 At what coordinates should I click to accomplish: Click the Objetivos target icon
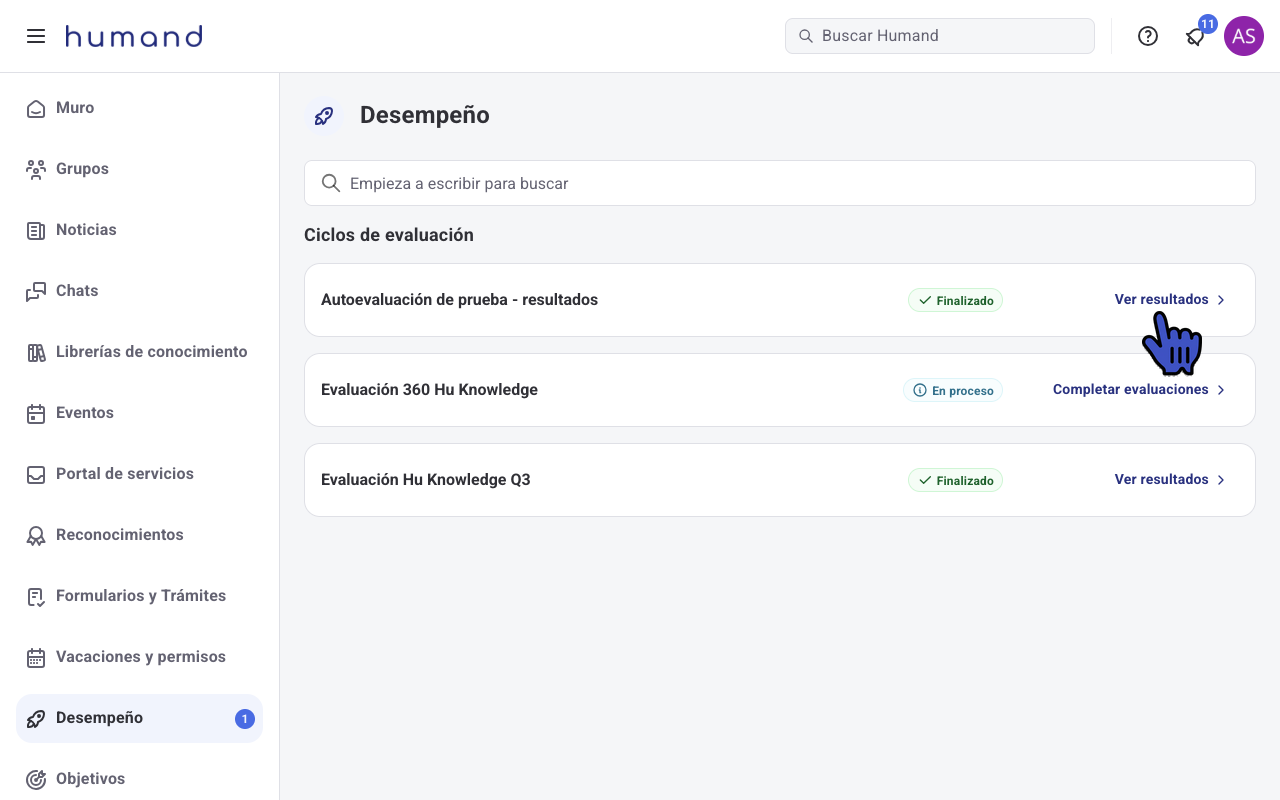[36, 779]
